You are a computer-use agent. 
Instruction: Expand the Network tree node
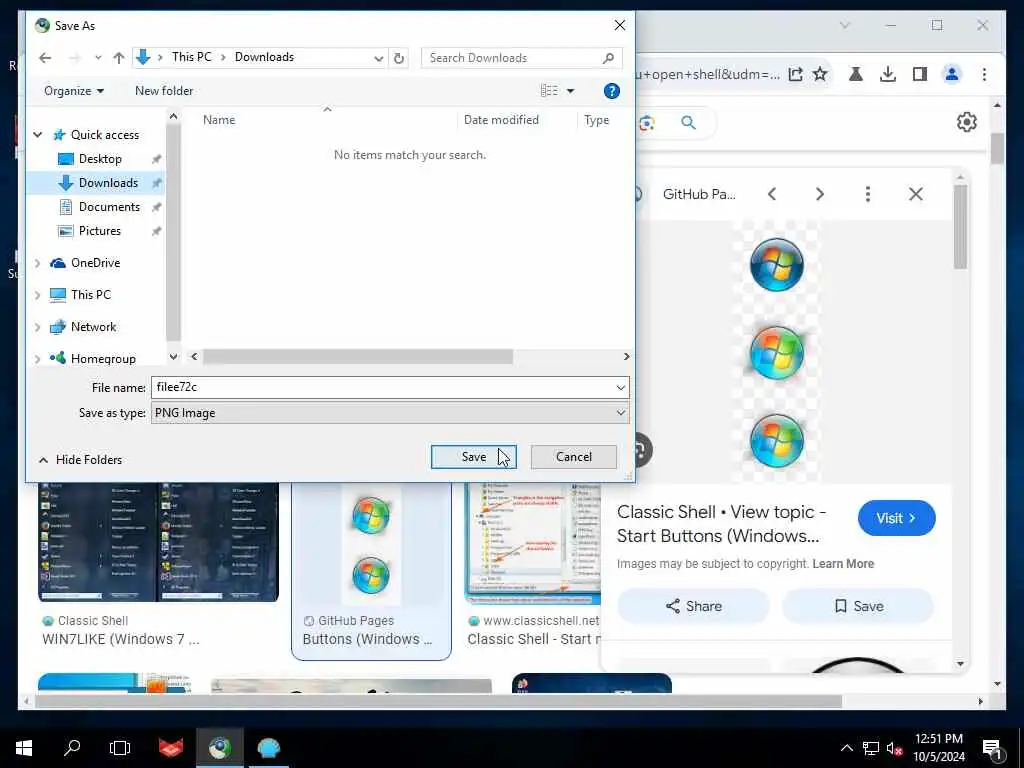click(37, 327)
